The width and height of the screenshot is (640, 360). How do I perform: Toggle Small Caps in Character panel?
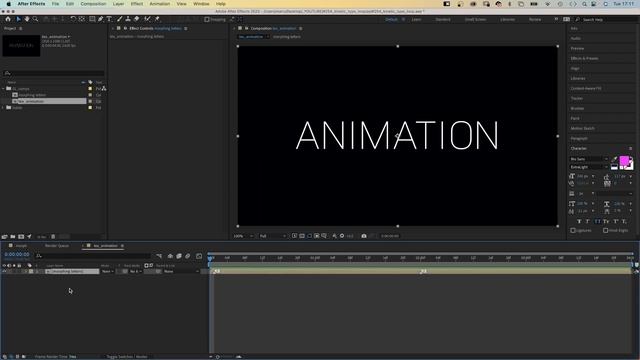click(x=606, y=221)
